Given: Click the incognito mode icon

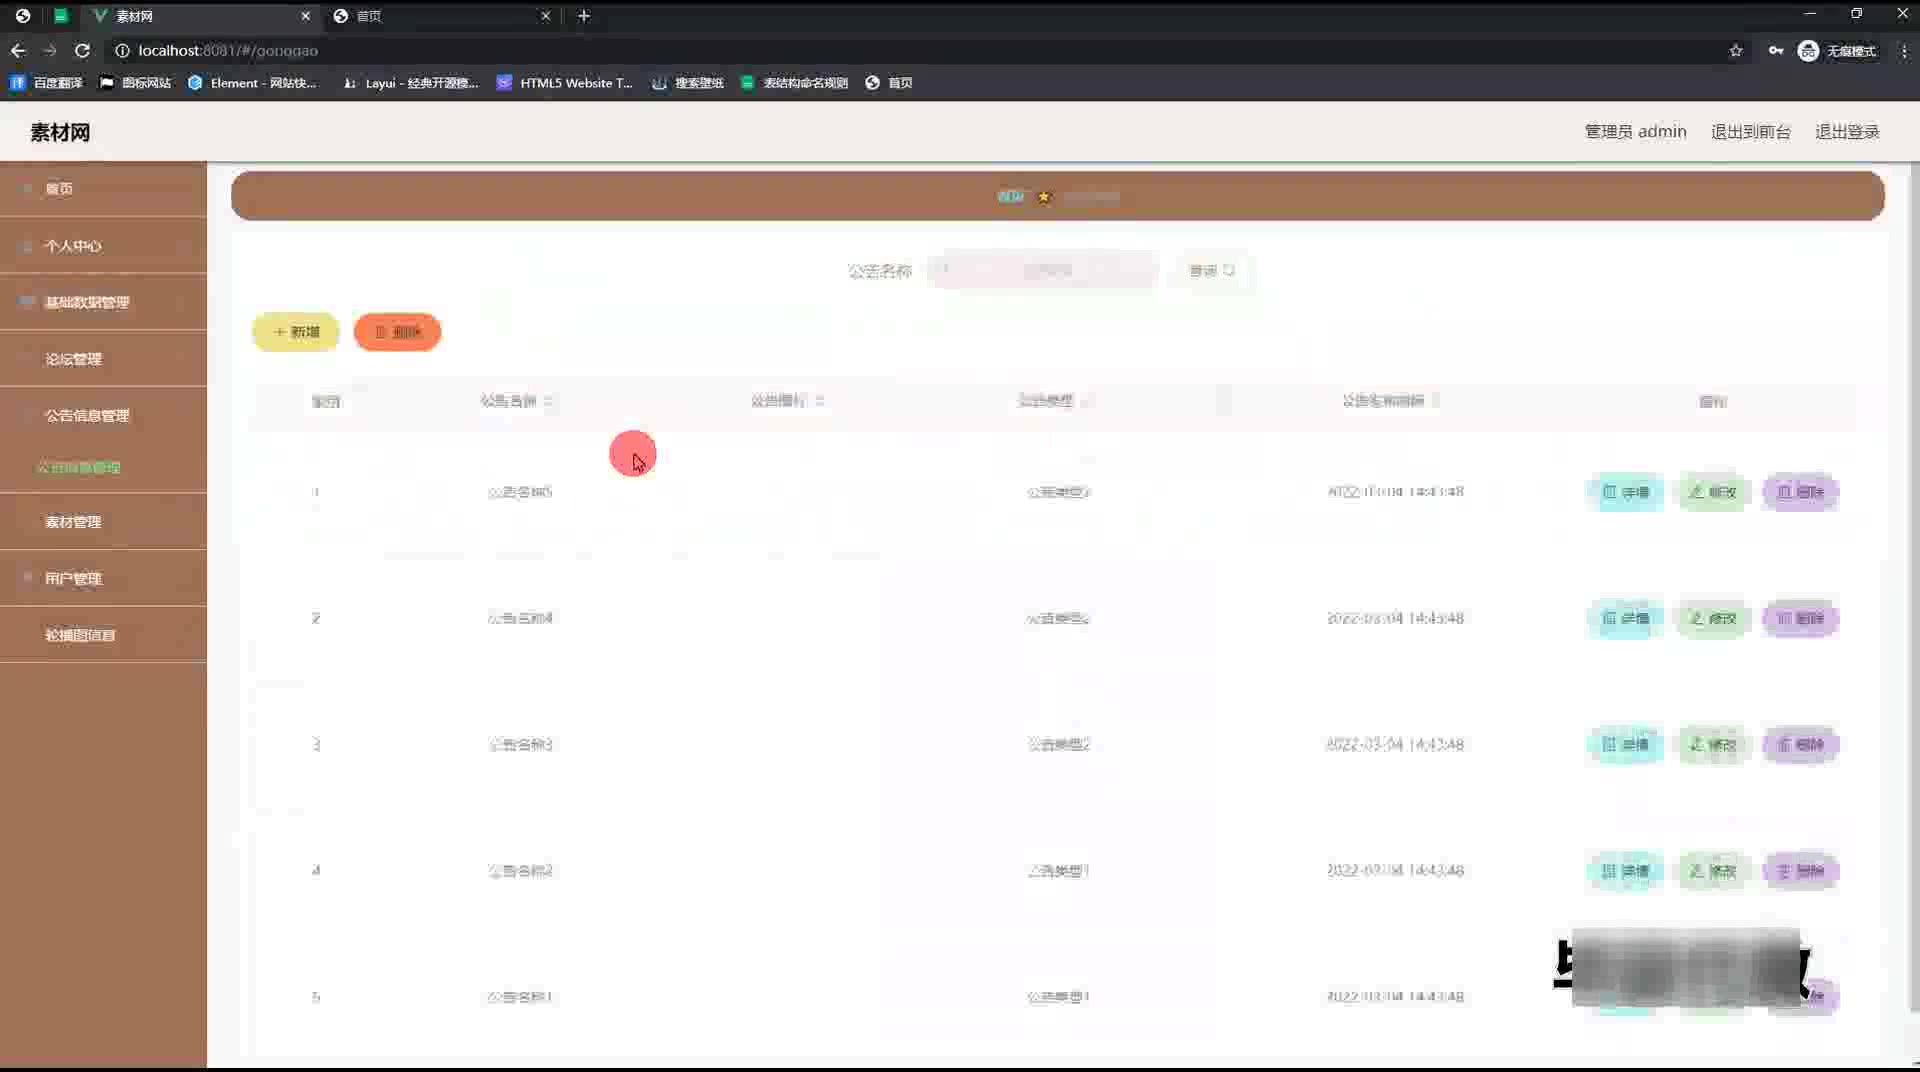Looking at the screenshot, I should click(x=1808, y=51).
